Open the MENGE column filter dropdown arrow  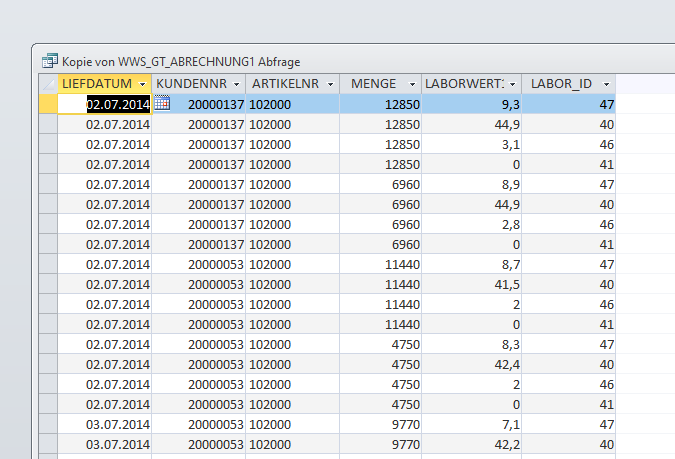pyautogui.click(x=412, y=84)
